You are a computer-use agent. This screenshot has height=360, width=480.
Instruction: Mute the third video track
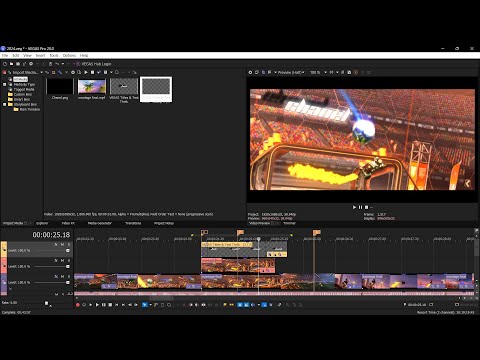[62, 277]
